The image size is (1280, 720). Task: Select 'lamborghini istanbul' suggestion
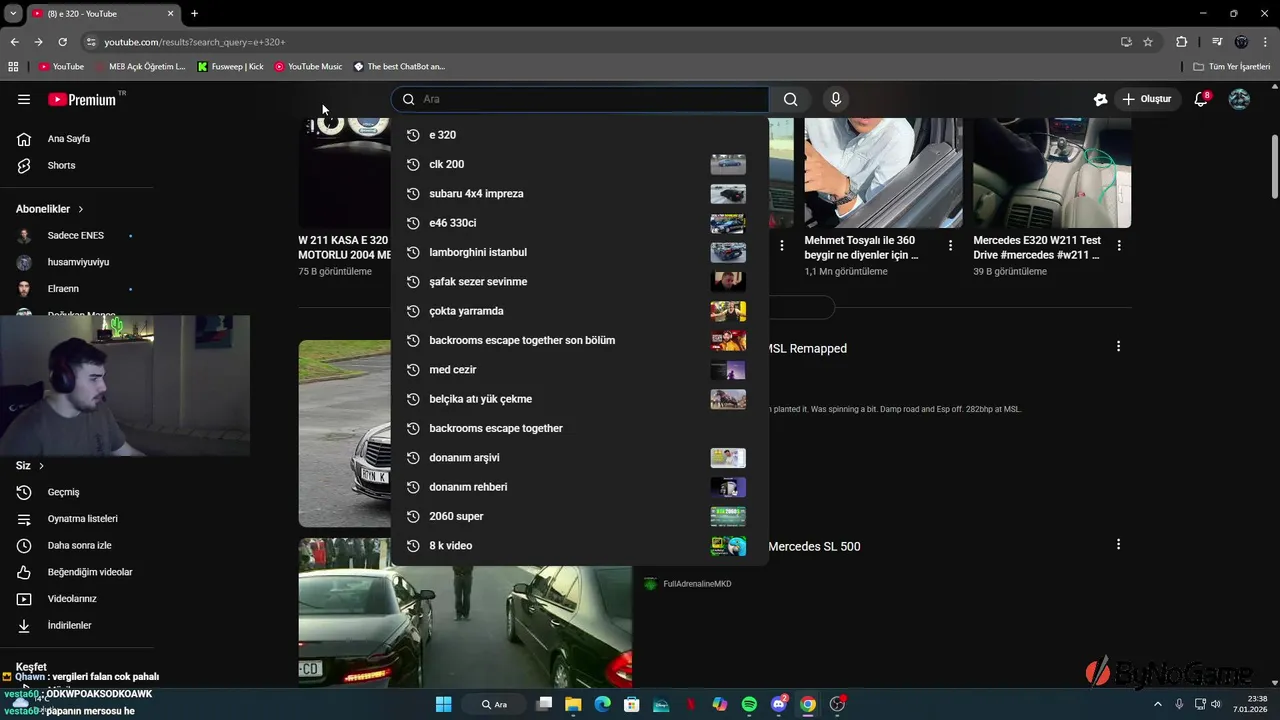580,252
